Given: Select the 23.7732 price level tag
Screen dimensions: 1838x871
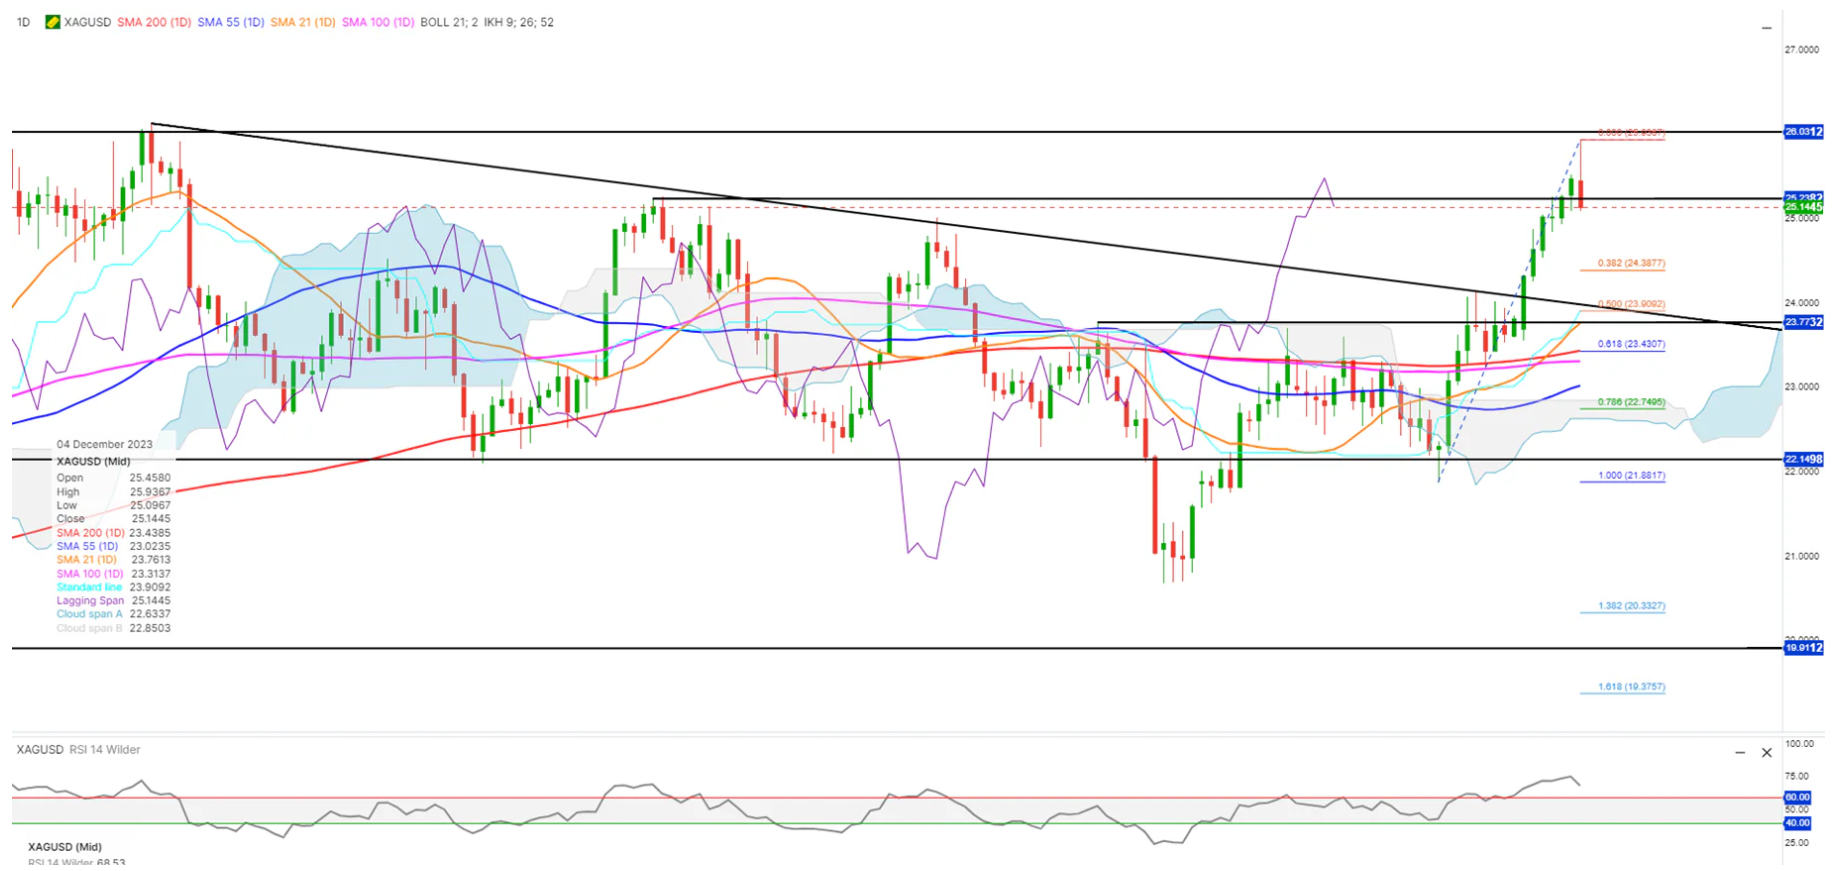Looking at the screenshot, I should (1804, 322).
